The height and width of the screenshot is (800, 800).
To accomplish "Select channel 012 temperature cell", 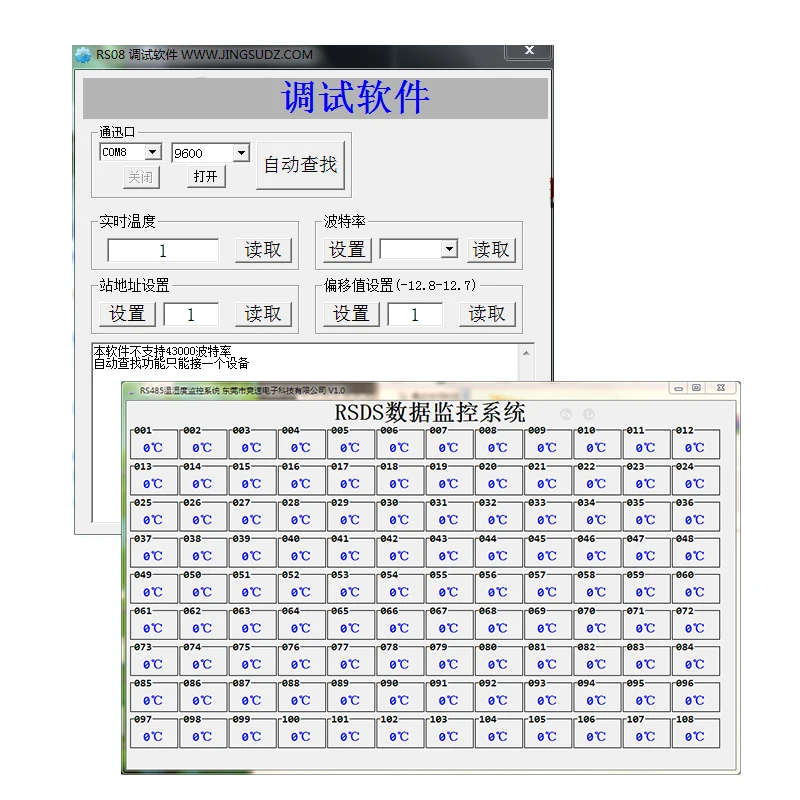I will [695, 444].
